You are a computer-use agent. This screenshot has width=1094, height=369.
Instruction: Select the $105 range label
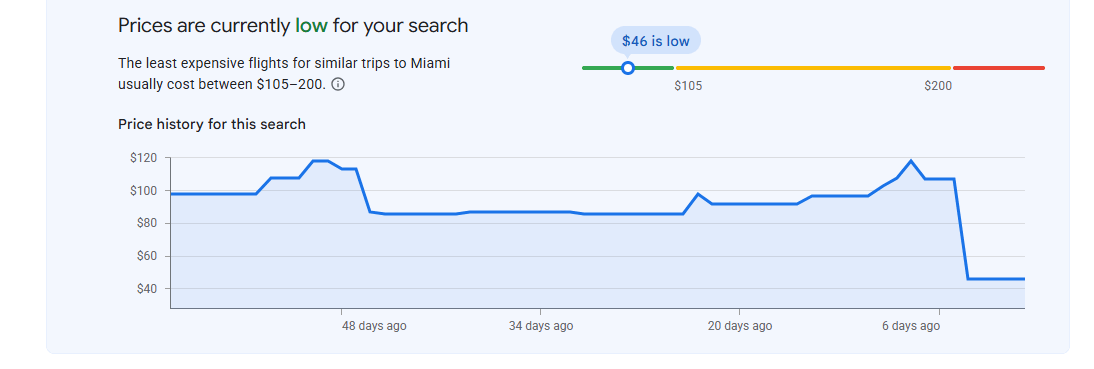click(x=688, y=86)
